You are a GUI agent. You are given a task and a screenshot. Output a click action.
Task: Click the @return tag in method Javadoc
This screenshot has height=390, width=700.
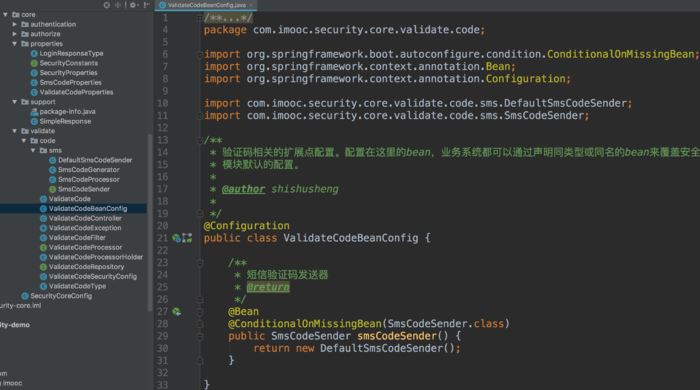pos(268,287)
